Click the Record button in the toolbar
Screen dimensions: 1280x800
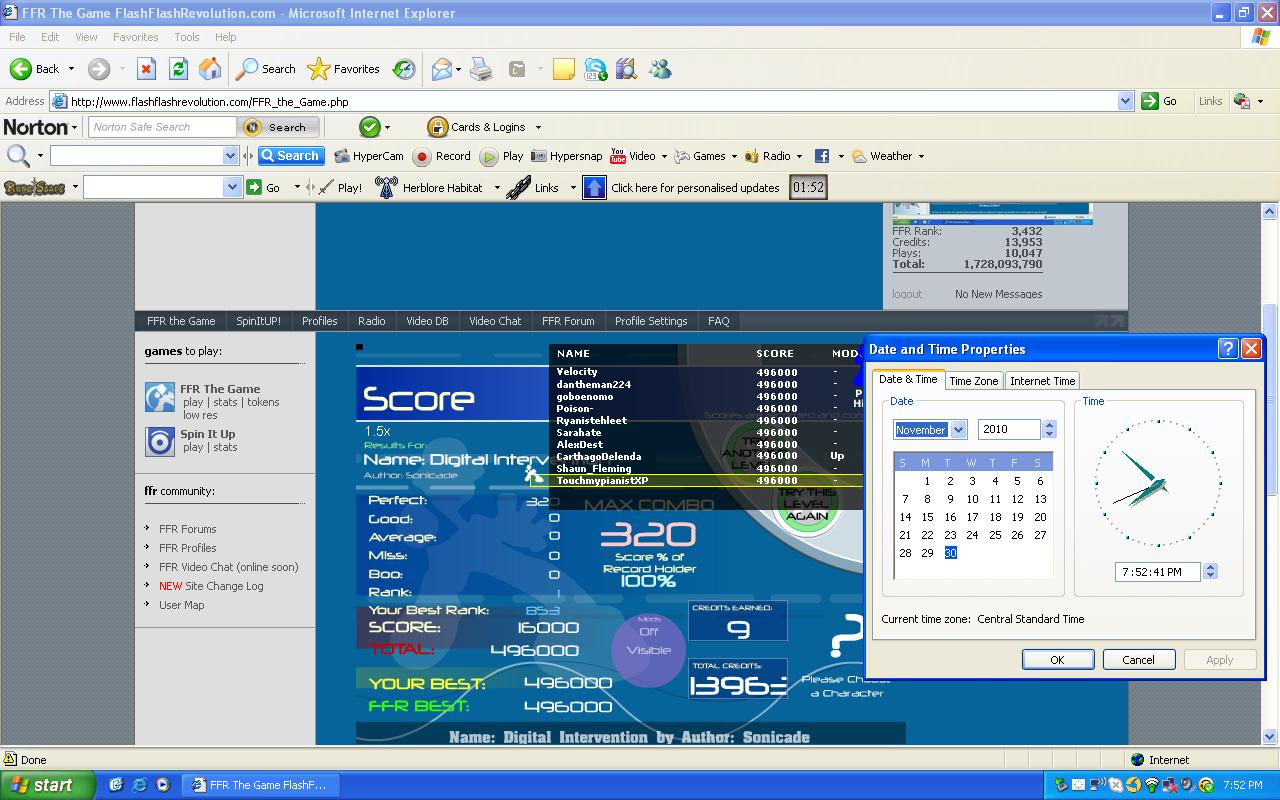pos(442,156)
